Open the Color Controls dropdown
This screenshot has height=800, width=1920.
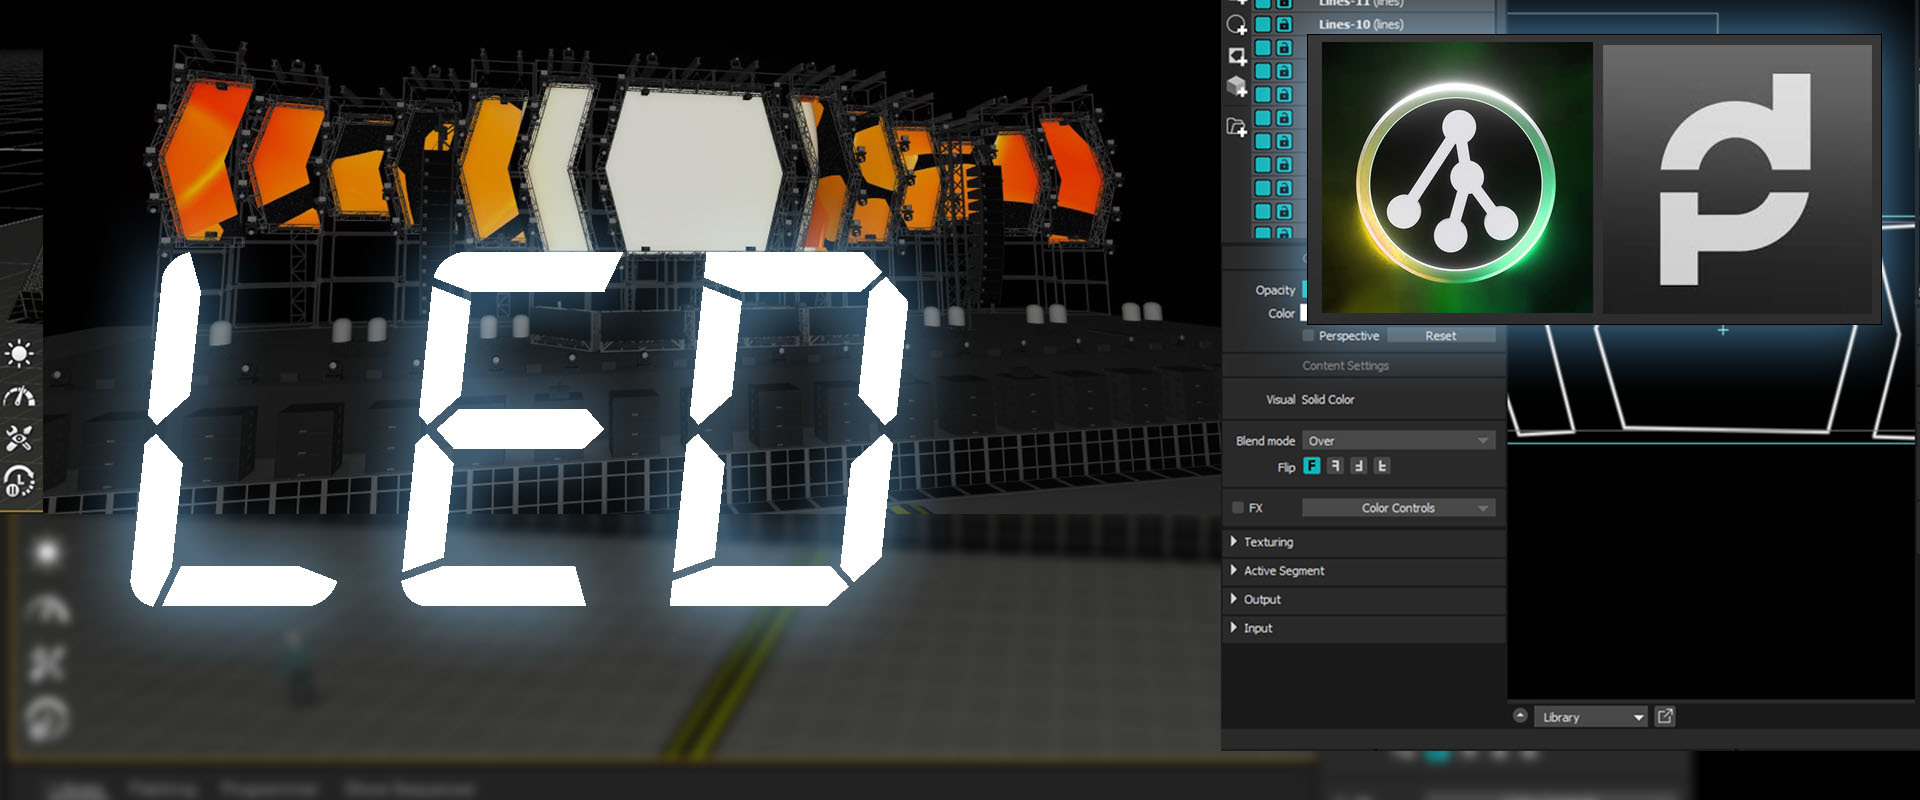[1398, 508]
